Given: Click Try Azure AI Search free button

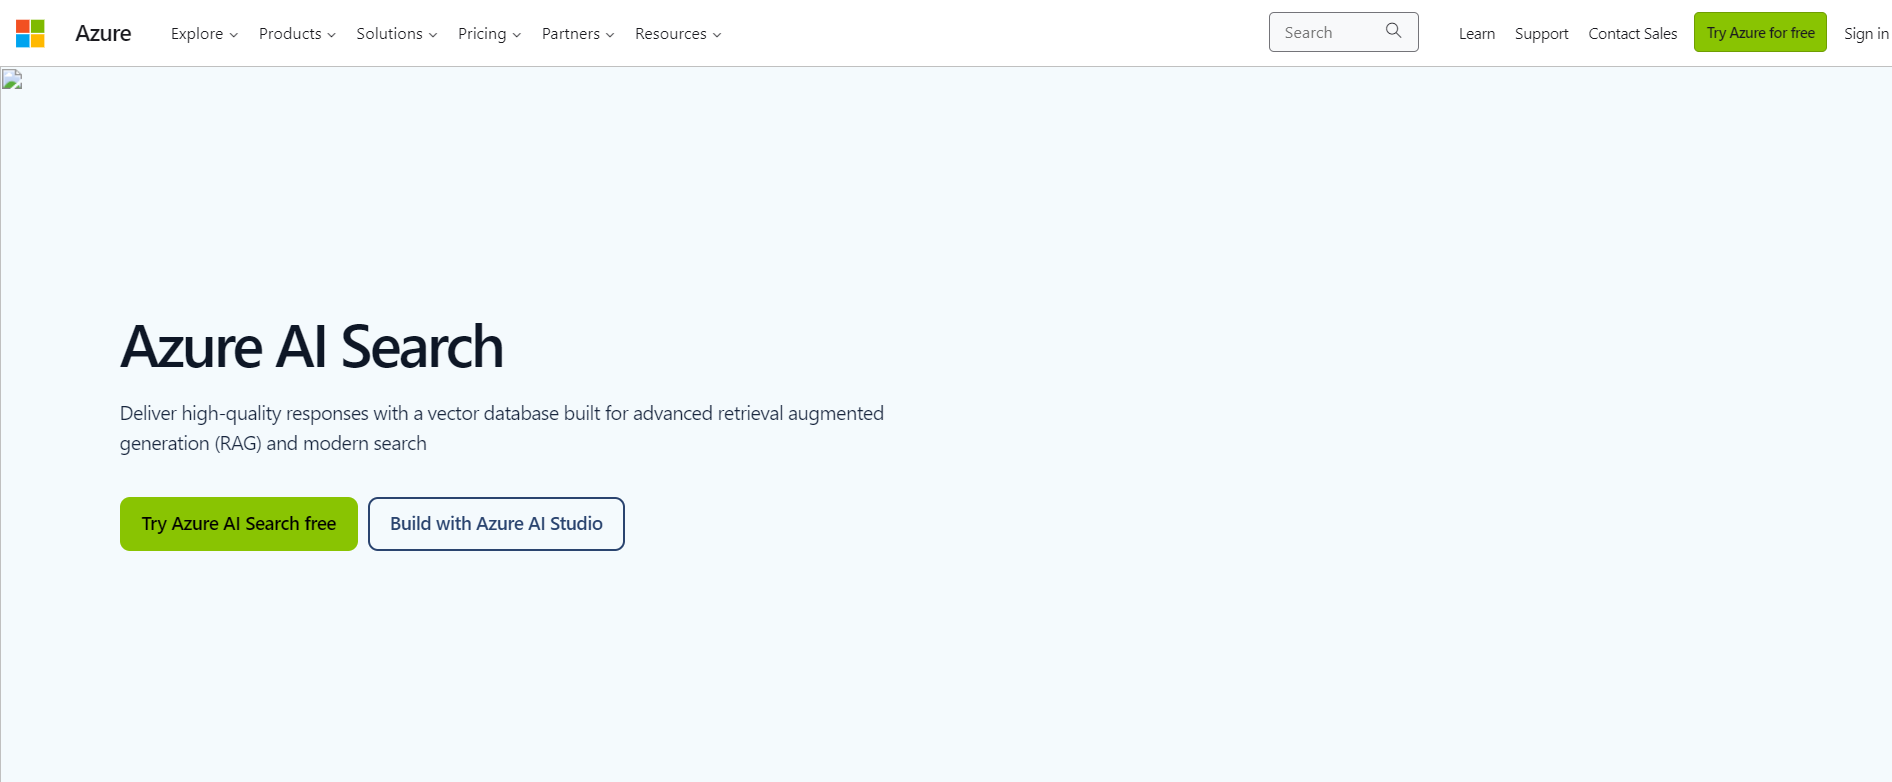Looking at the screenshot, I should pyautogui.click(x=239, y=524).
